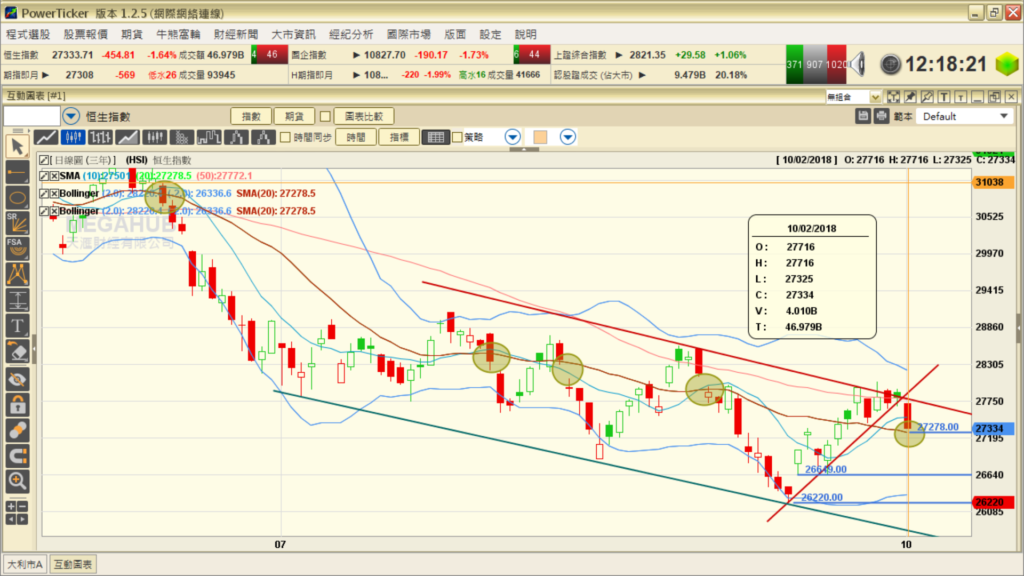Enable the 策略 checkbox
The image size is (1024, 576).
click(x=457, y=137)
